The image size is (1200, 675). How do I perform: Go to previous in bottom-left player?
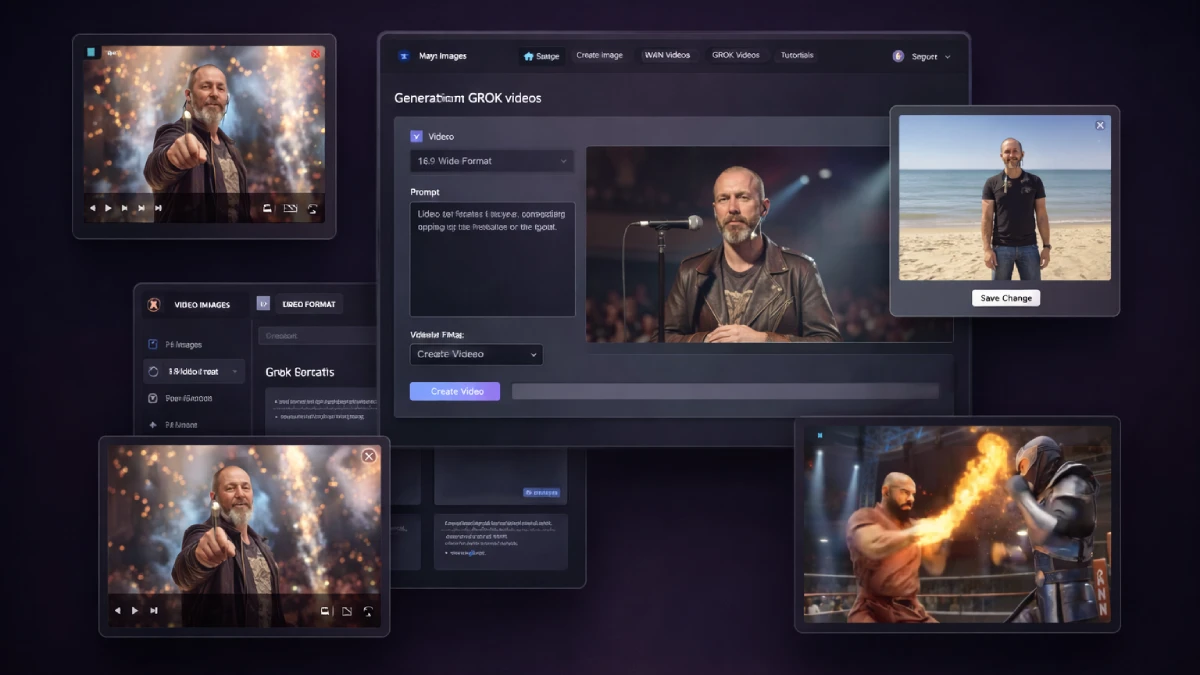point(118,610)
